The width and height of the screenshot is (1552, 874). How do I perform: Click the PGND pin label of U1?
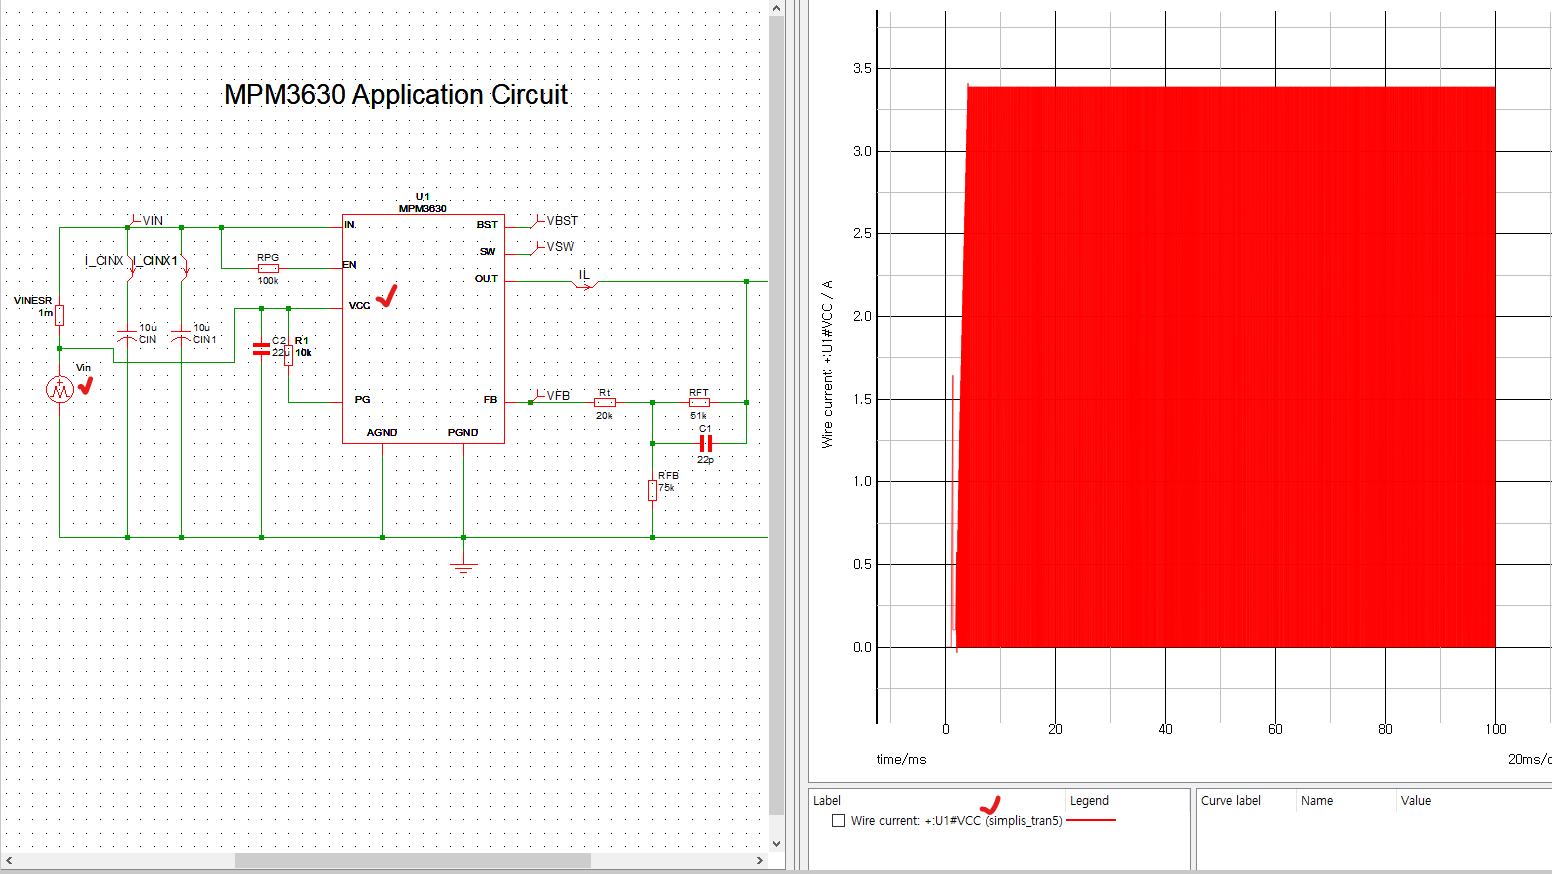coord(463,433)
